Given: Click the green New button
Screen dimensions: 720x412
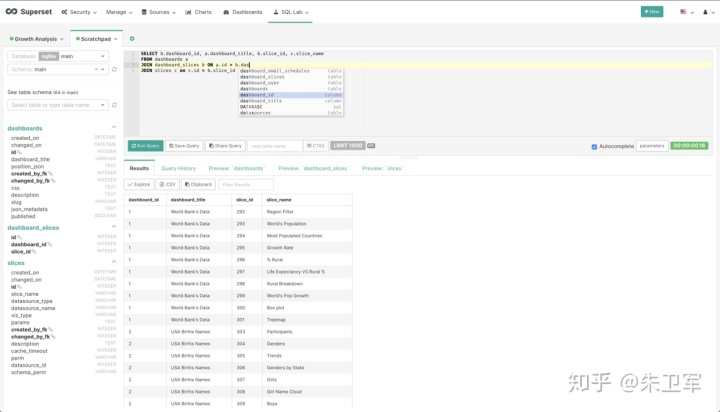Looking at the screenshot, I should click(652, 11).
